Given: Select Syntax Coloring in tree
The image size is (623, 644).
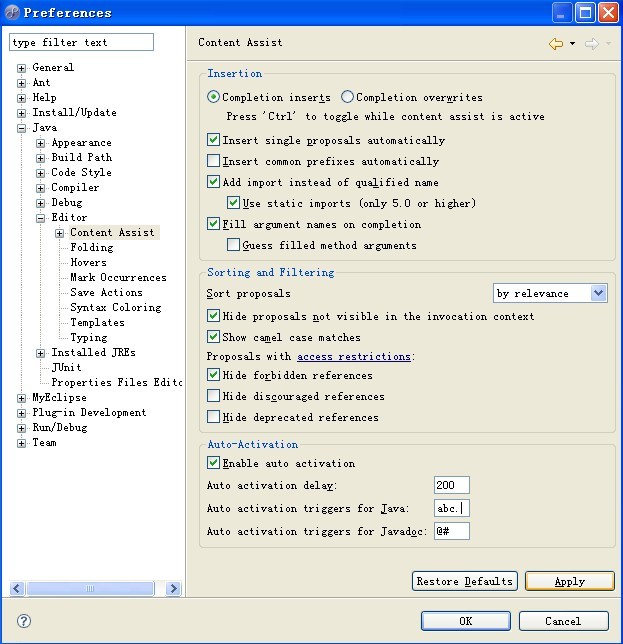Looking at the screenshot, I should coord(116,307).
